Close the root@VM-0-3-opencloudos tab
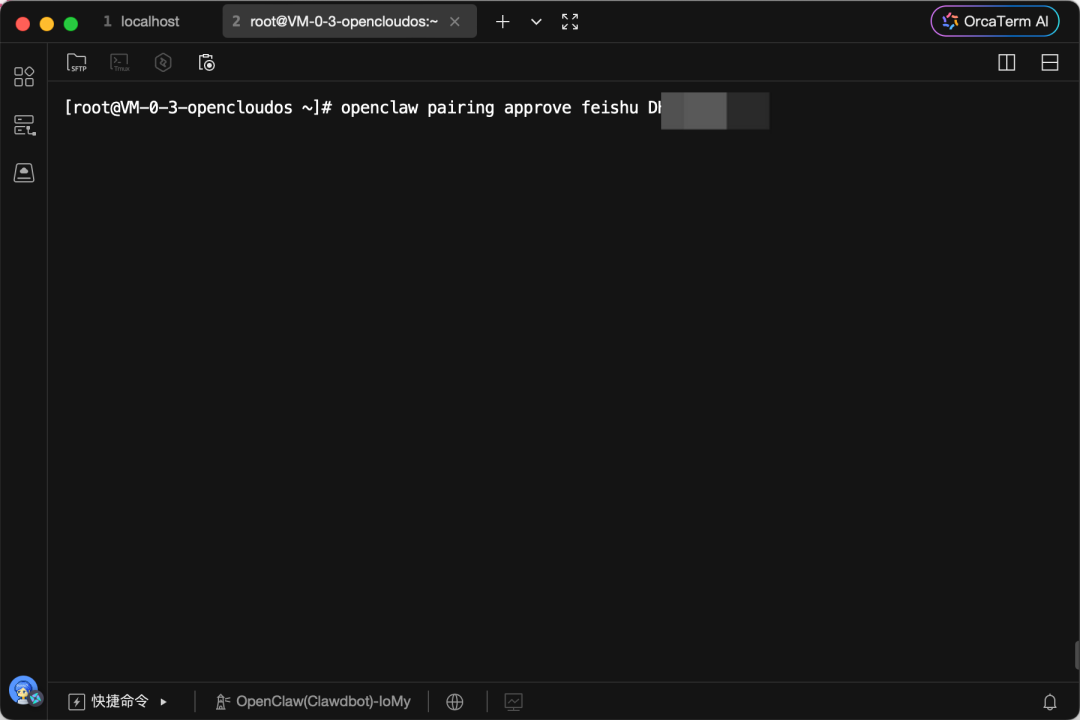The image size is (1080, 720). click(x=455, y=21)
